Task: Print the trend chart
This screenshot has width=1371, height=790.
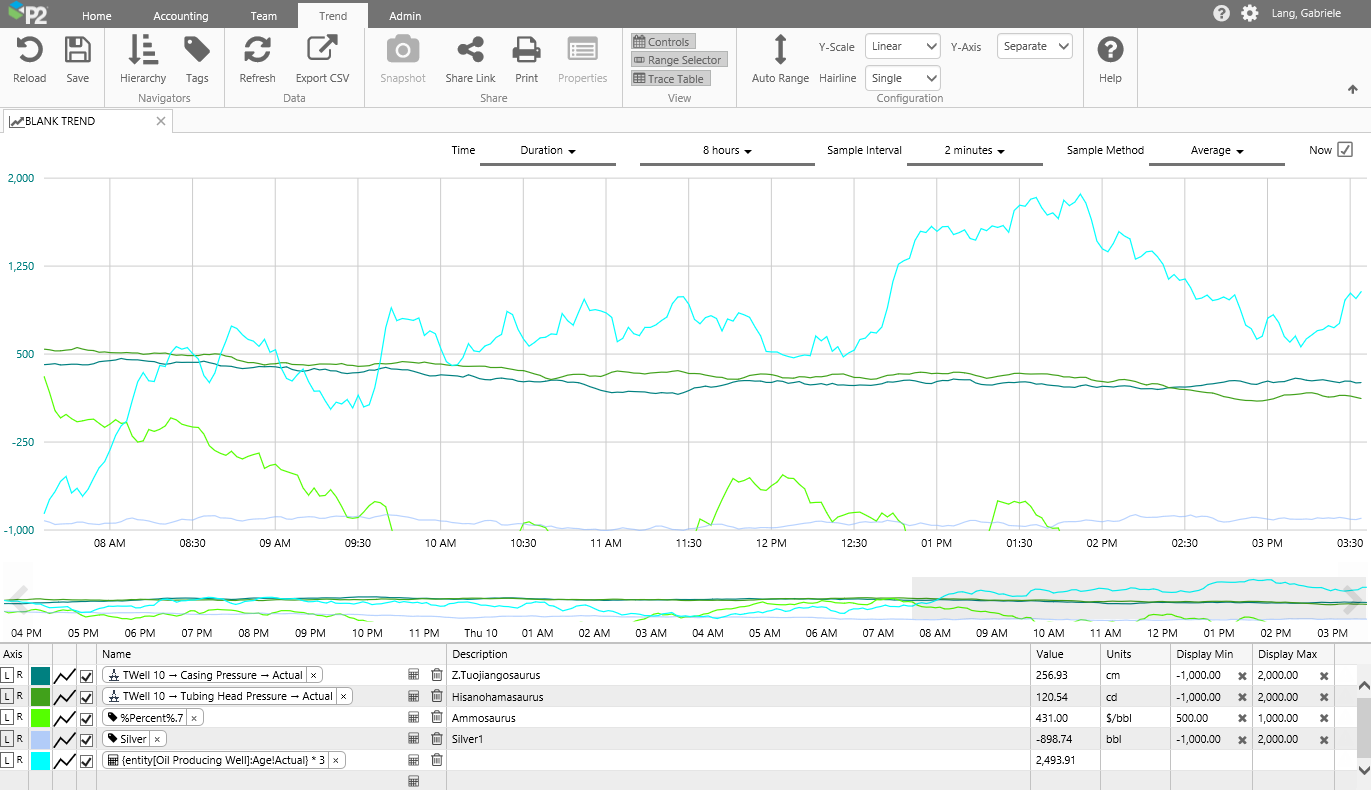Action: point(526,50)
